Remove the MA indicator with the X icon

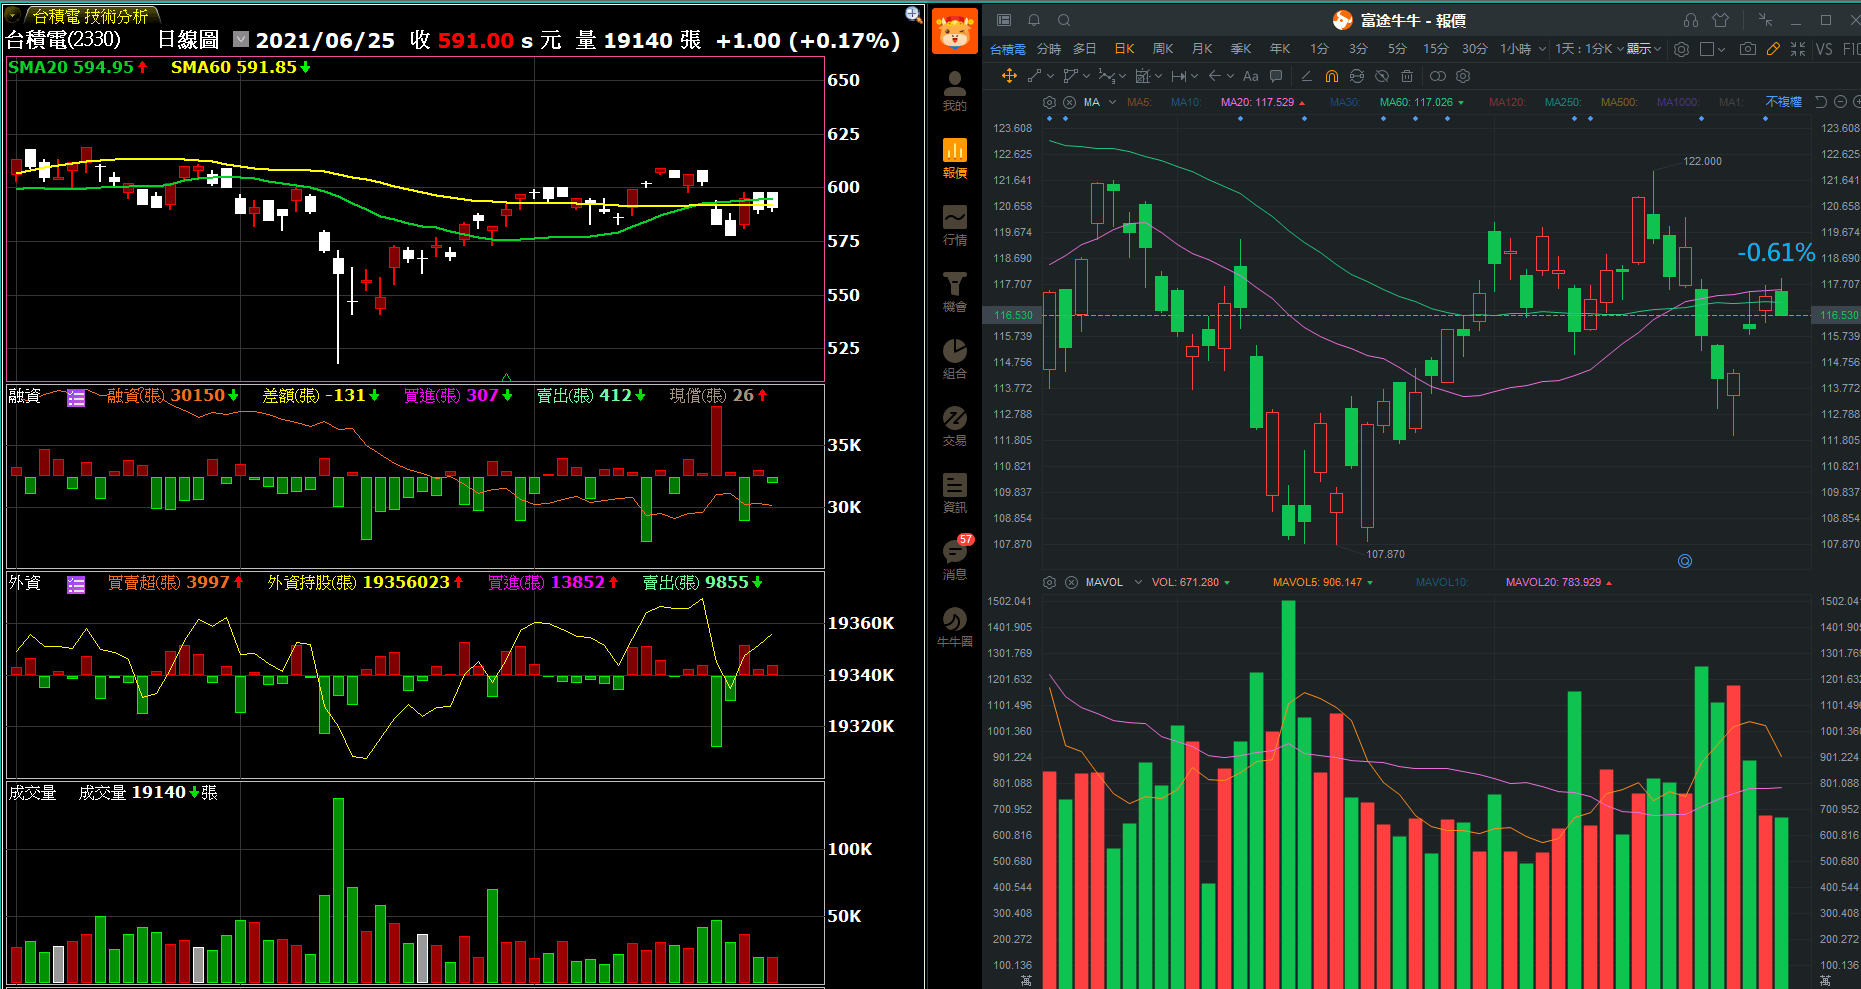(x=1069, y=102)
